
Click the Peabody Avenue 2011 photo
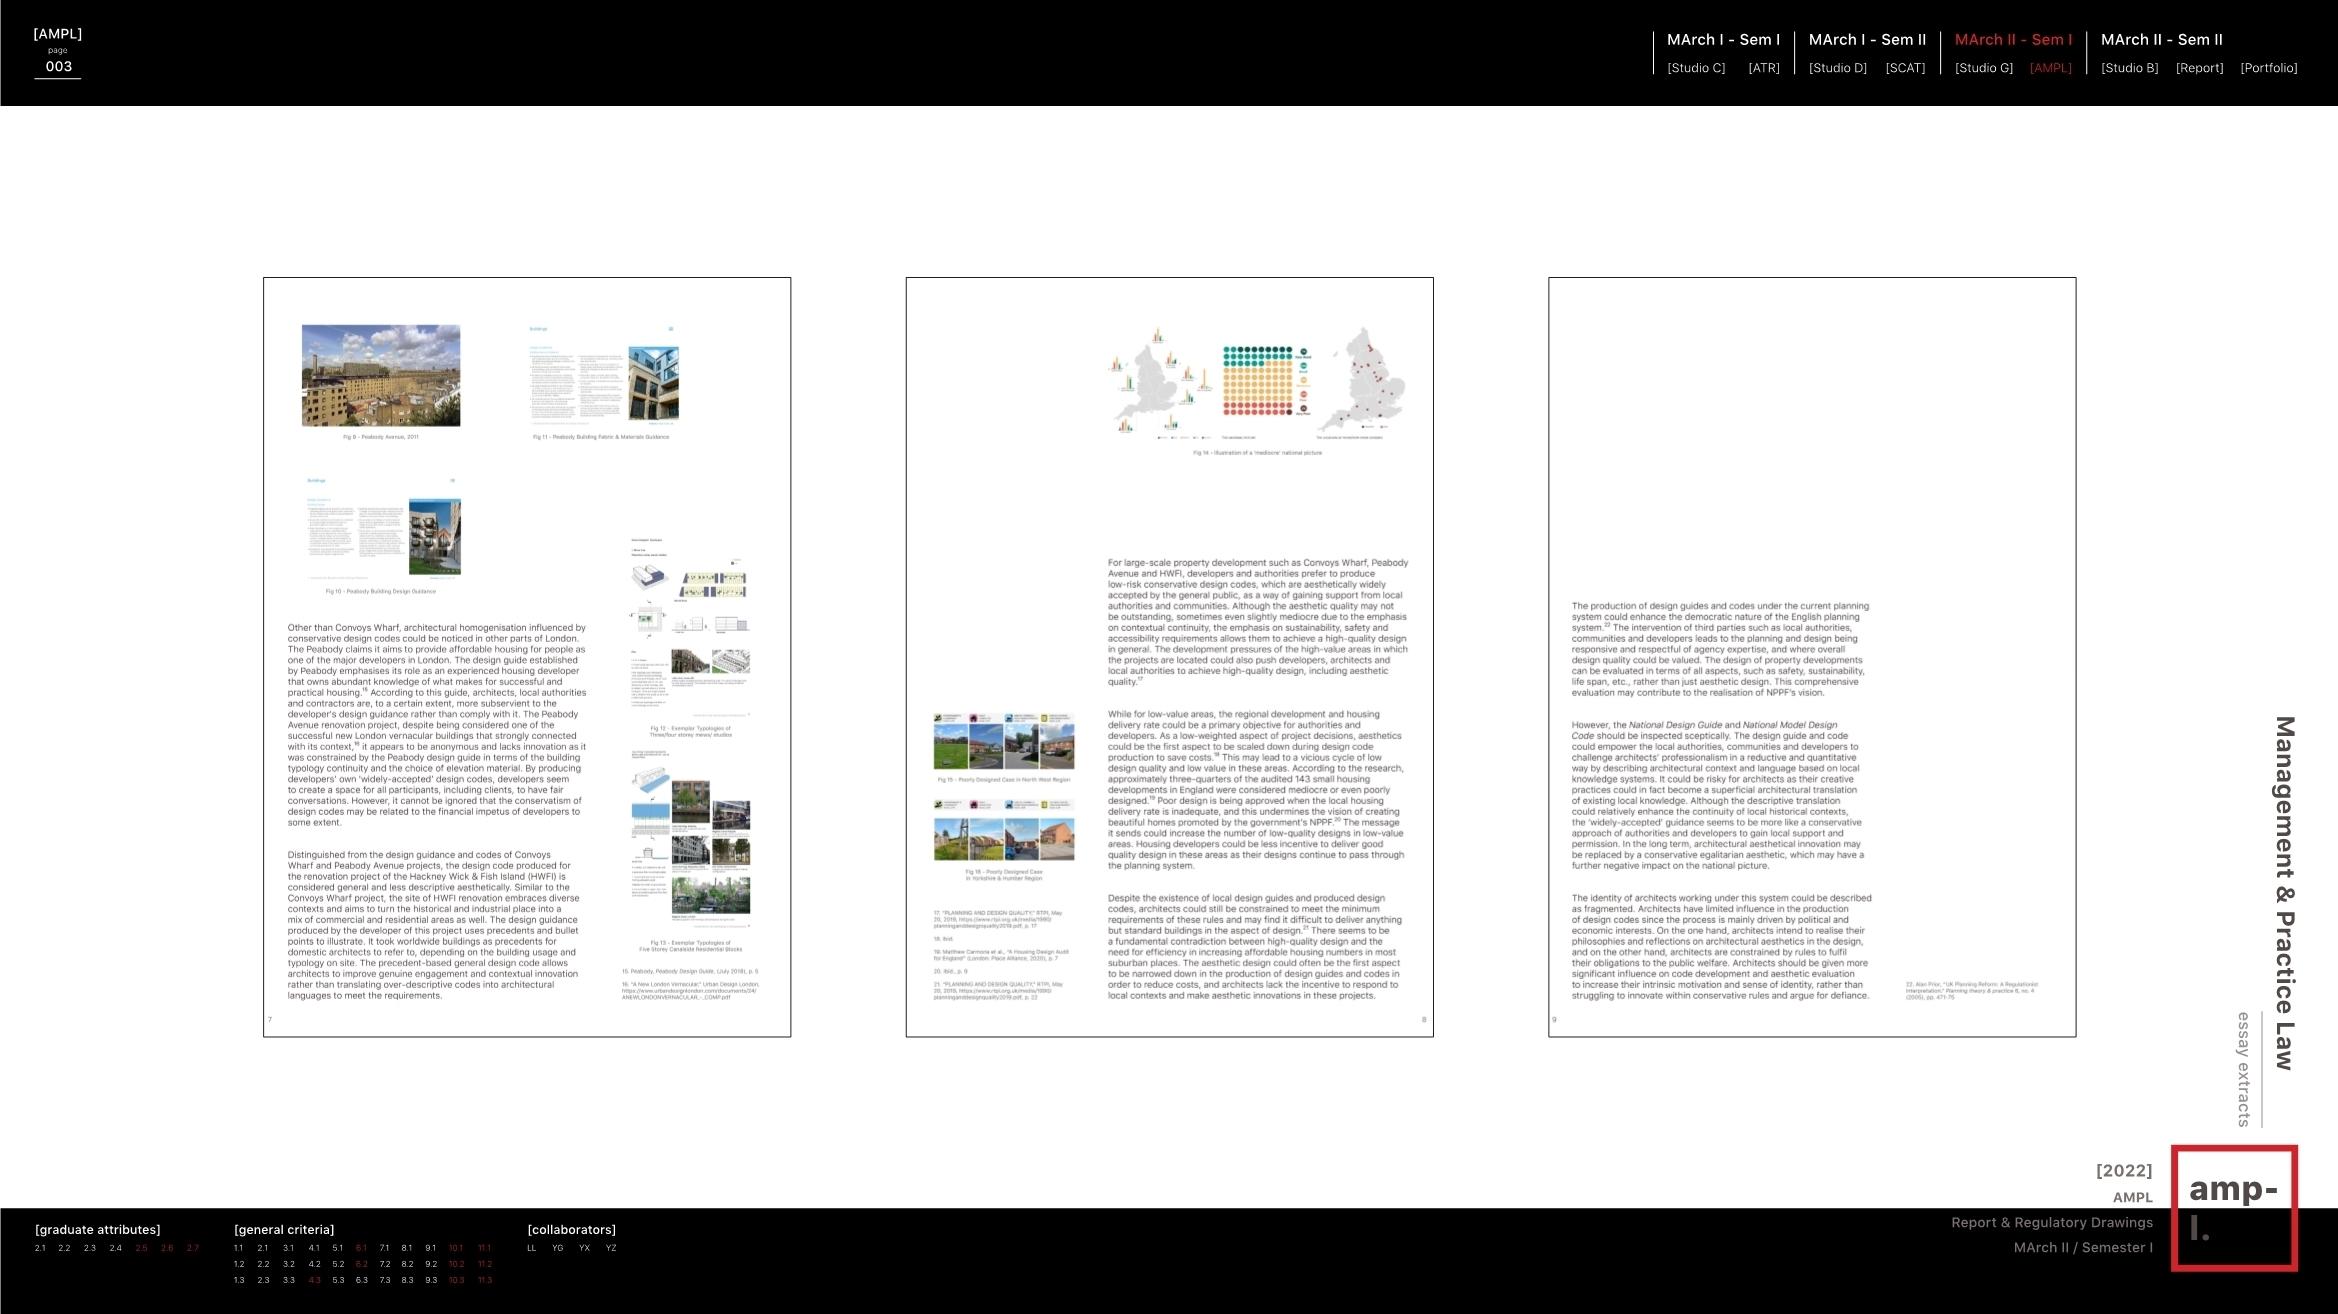point(381,375)
